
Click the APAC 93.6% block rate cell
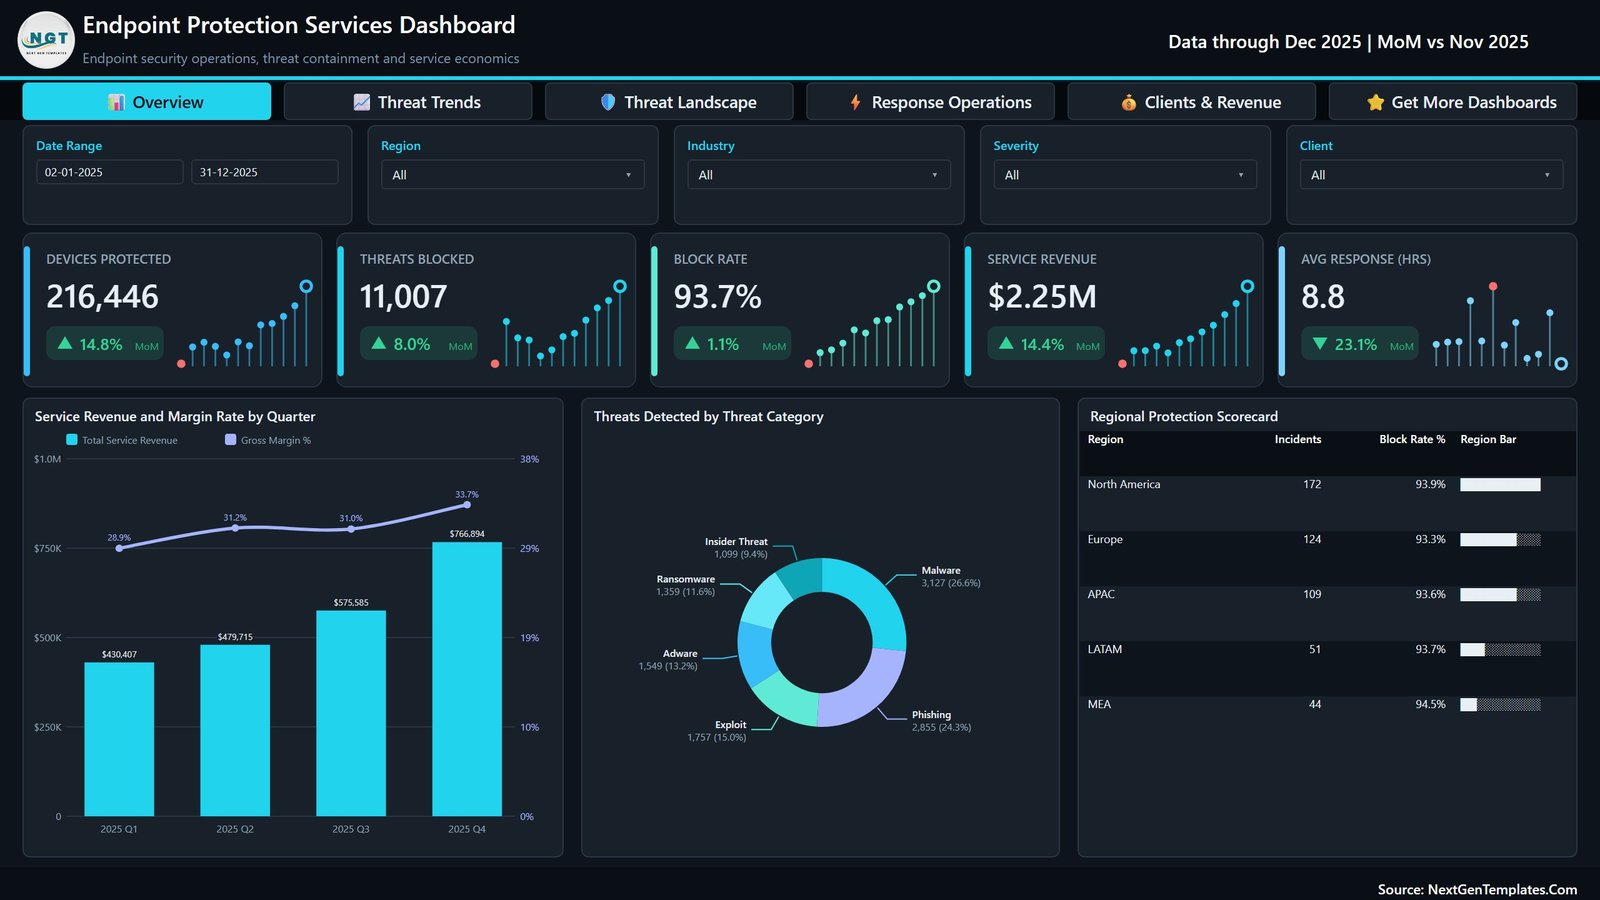1430,594
